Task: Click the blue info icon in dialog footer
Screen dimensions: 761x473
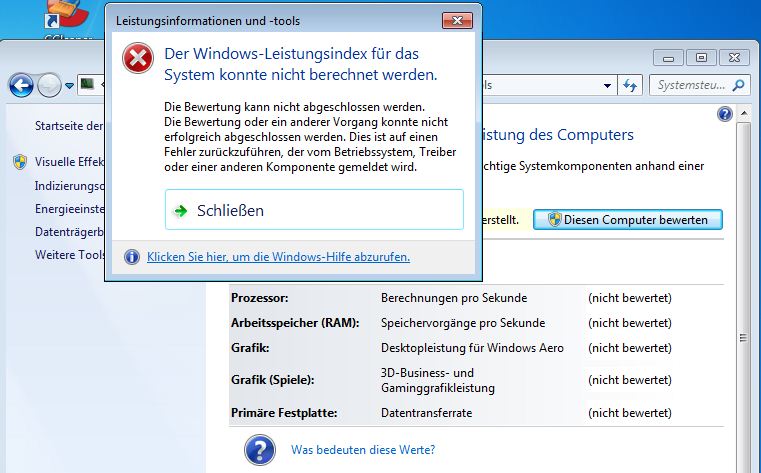Action: (132, 257)
